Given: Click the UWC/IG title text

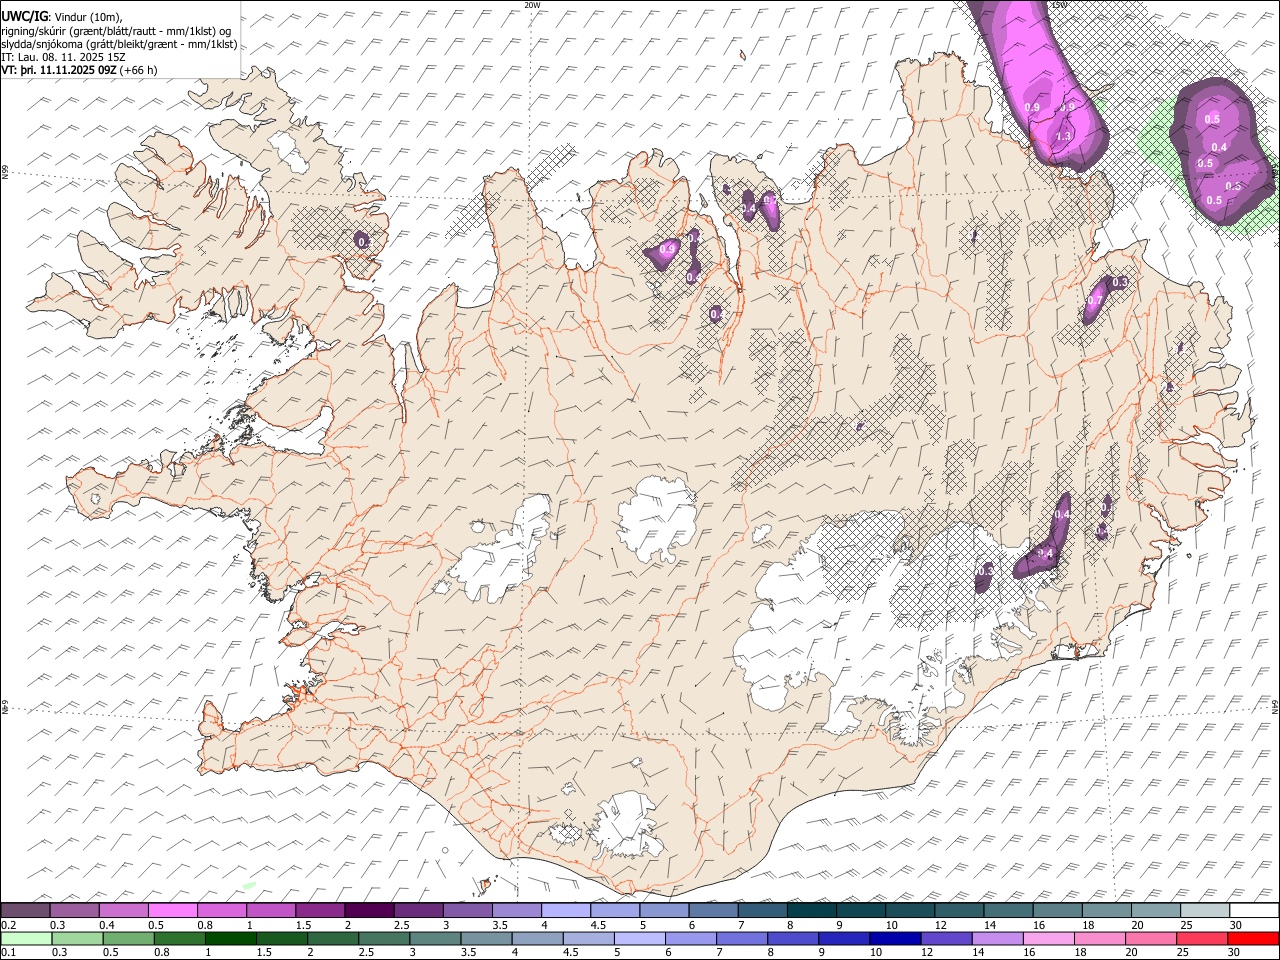Looking at the screenshot, I should click(23, 16).
